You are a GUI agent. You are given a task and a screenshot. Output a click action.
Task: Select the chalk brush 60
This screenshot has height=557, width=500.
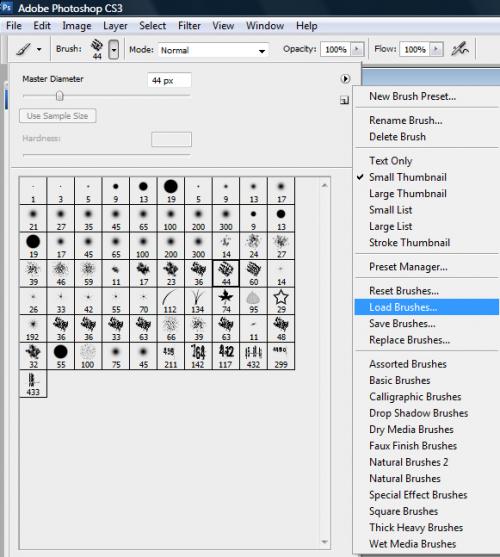(253, 273)
